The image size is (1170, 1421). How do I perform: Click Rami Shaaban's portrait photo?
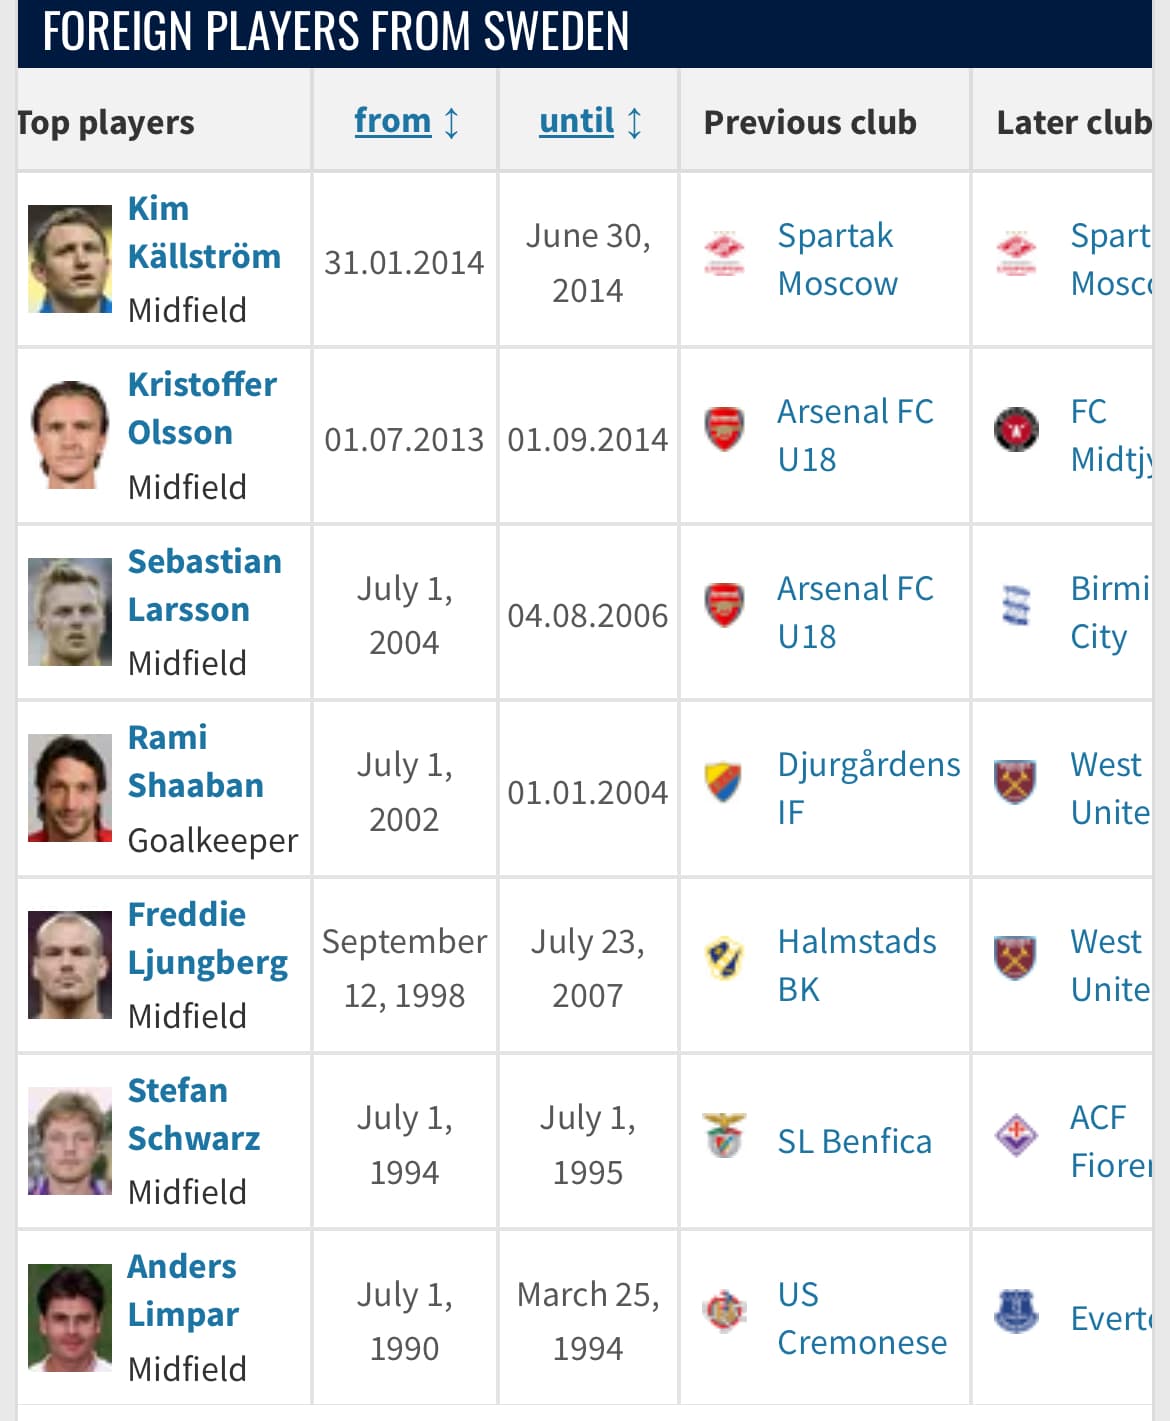tap(70, 788)
